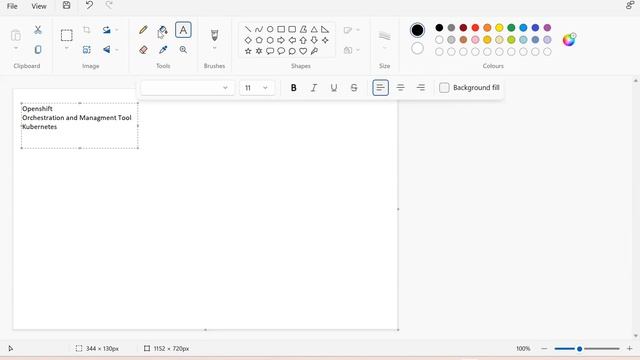
Task: Click the Resize and skew icon
Action: (x=87, y=50)
